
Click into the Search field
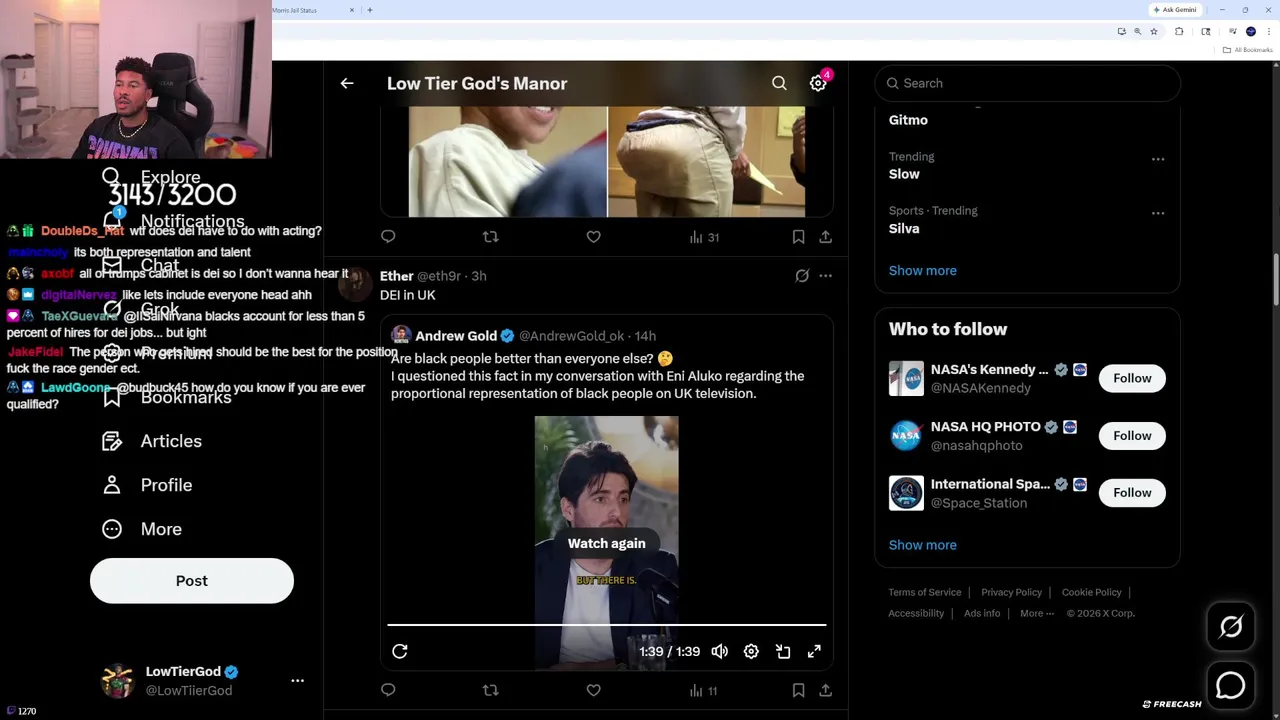point(1027,83)
